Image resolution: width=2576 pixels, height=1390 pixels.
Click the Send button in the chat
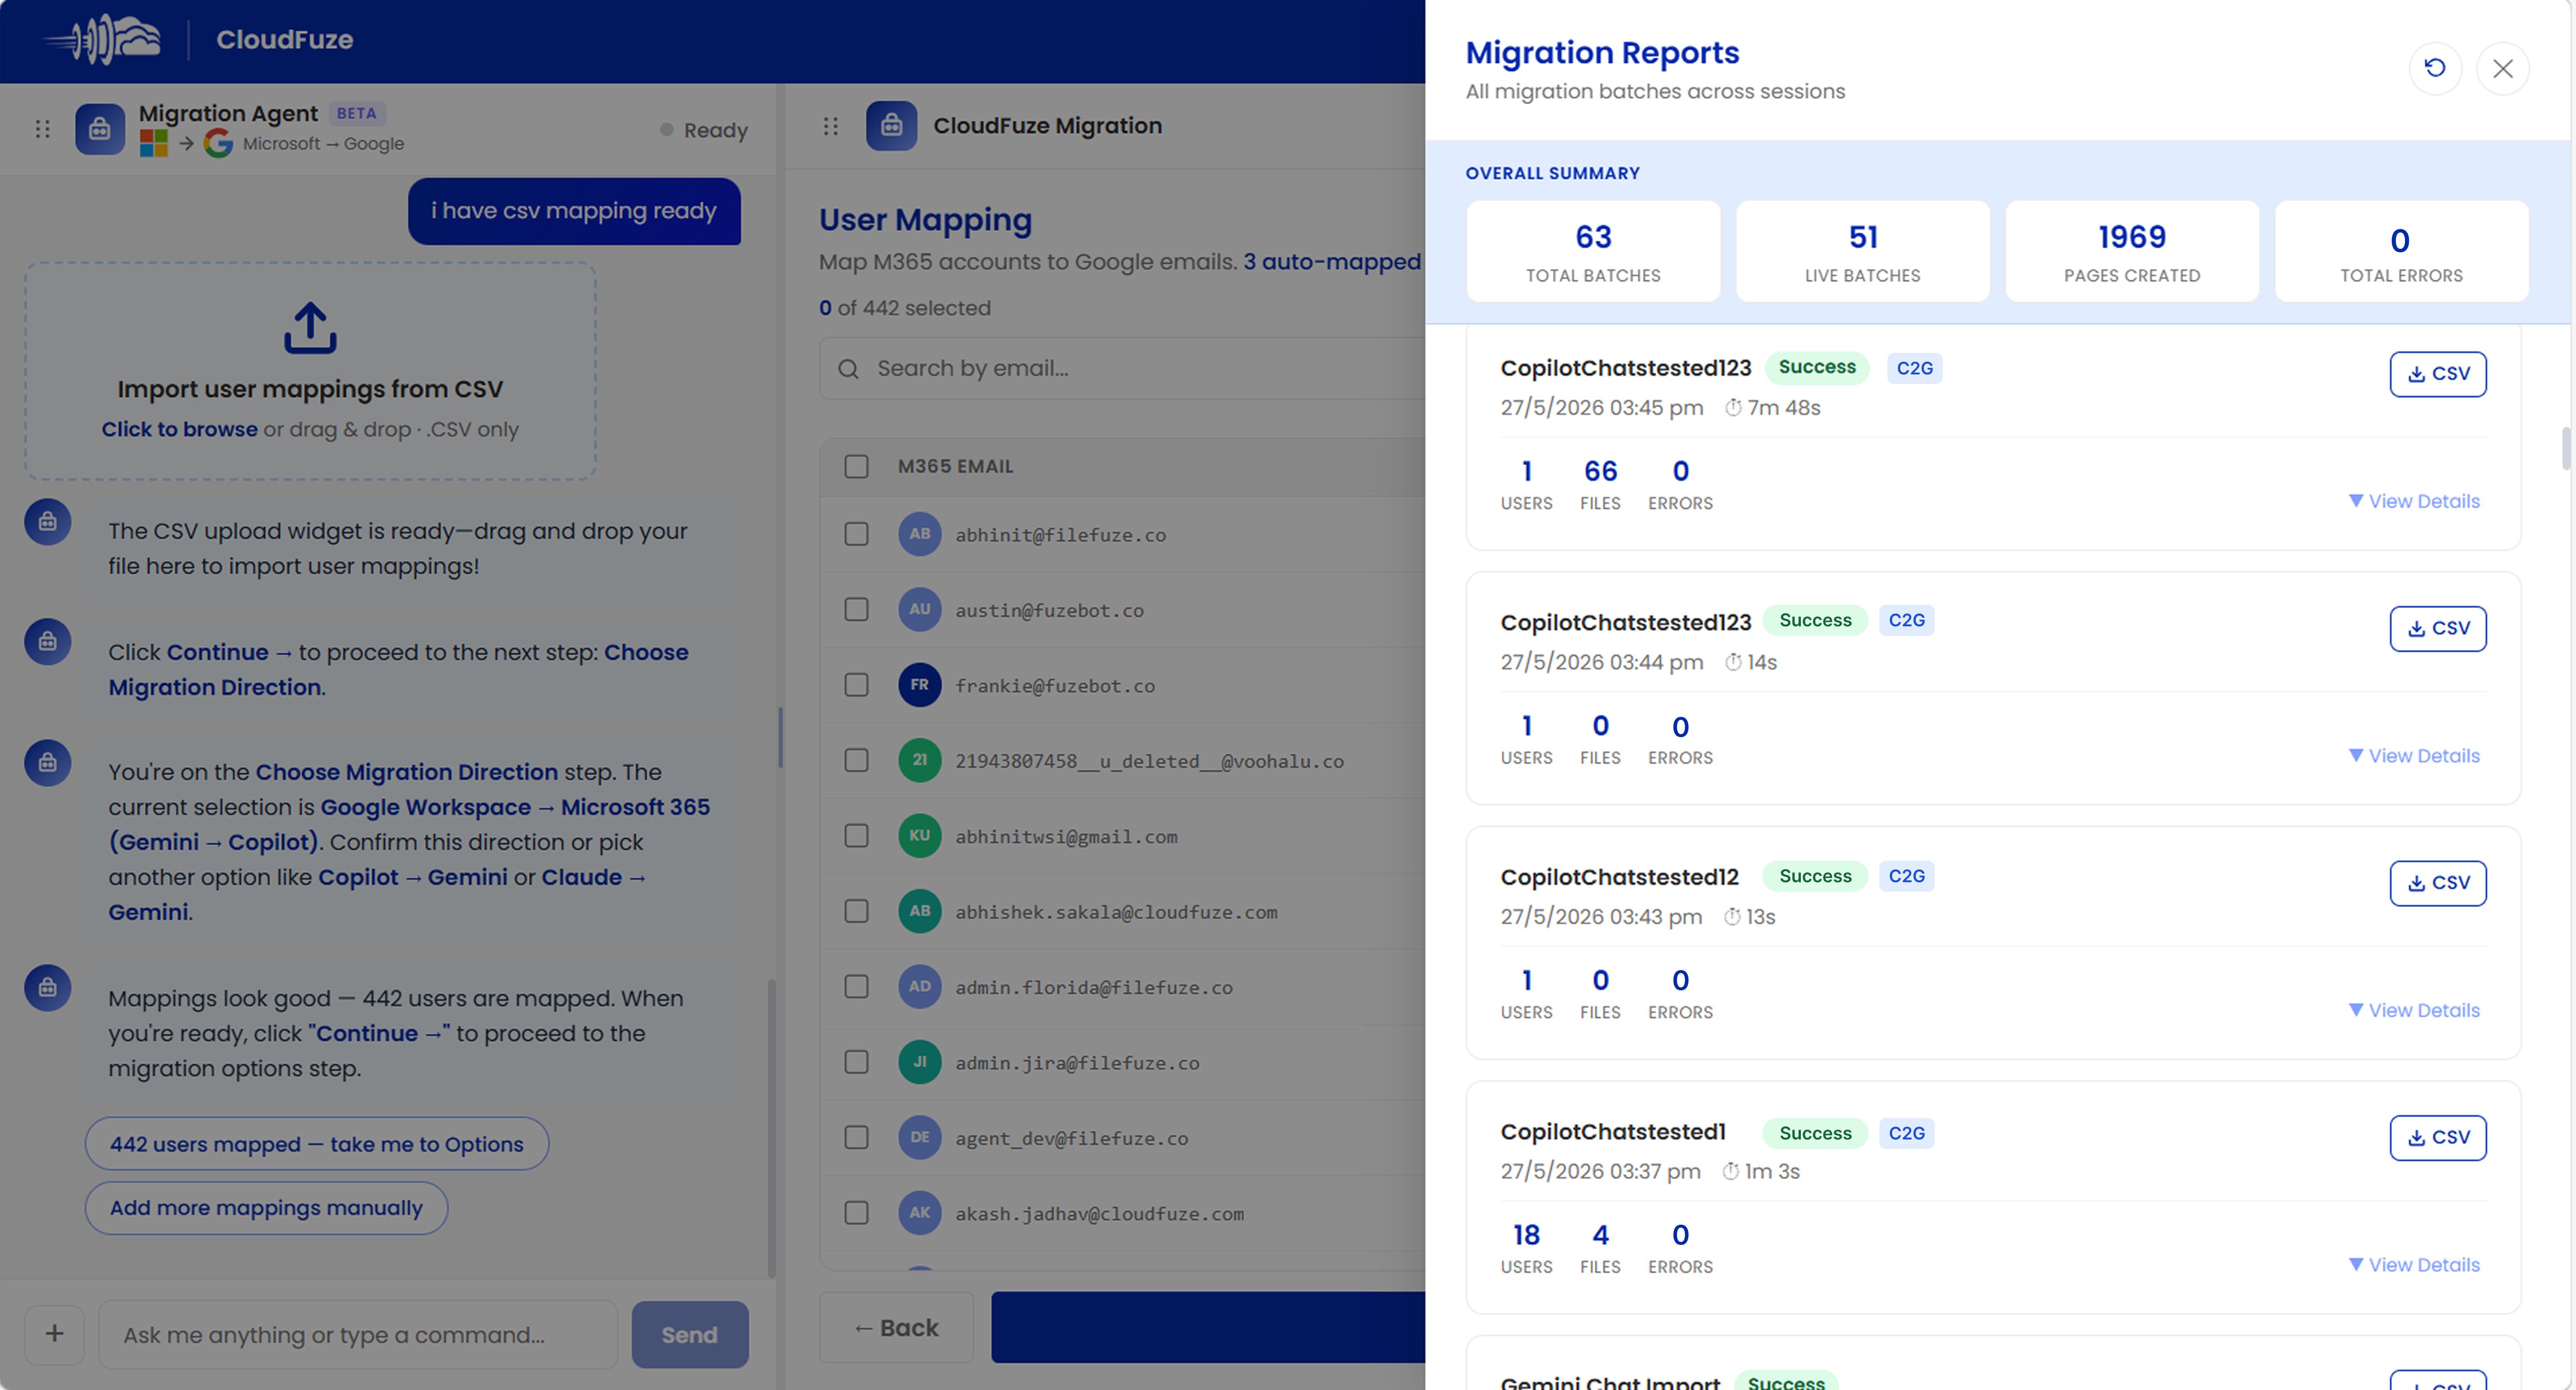click(x=690, y=1334)
